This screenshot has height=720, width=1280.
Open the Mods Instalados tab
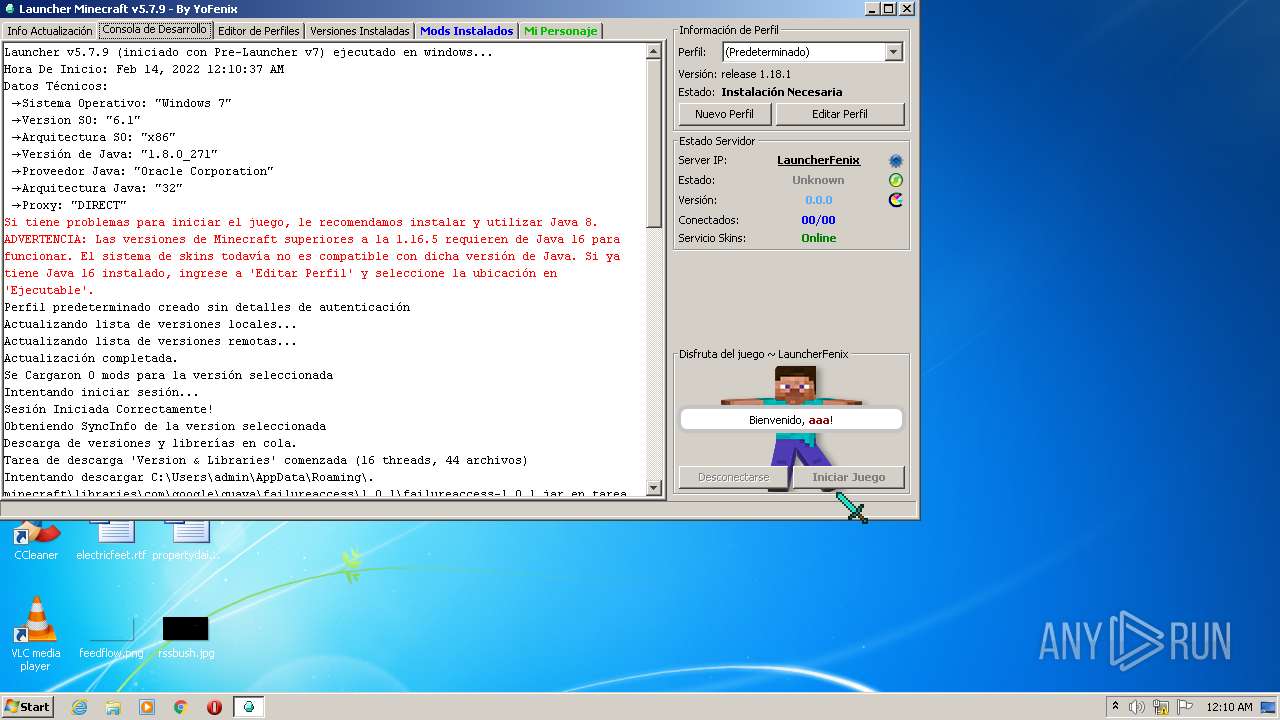point(466,31)
